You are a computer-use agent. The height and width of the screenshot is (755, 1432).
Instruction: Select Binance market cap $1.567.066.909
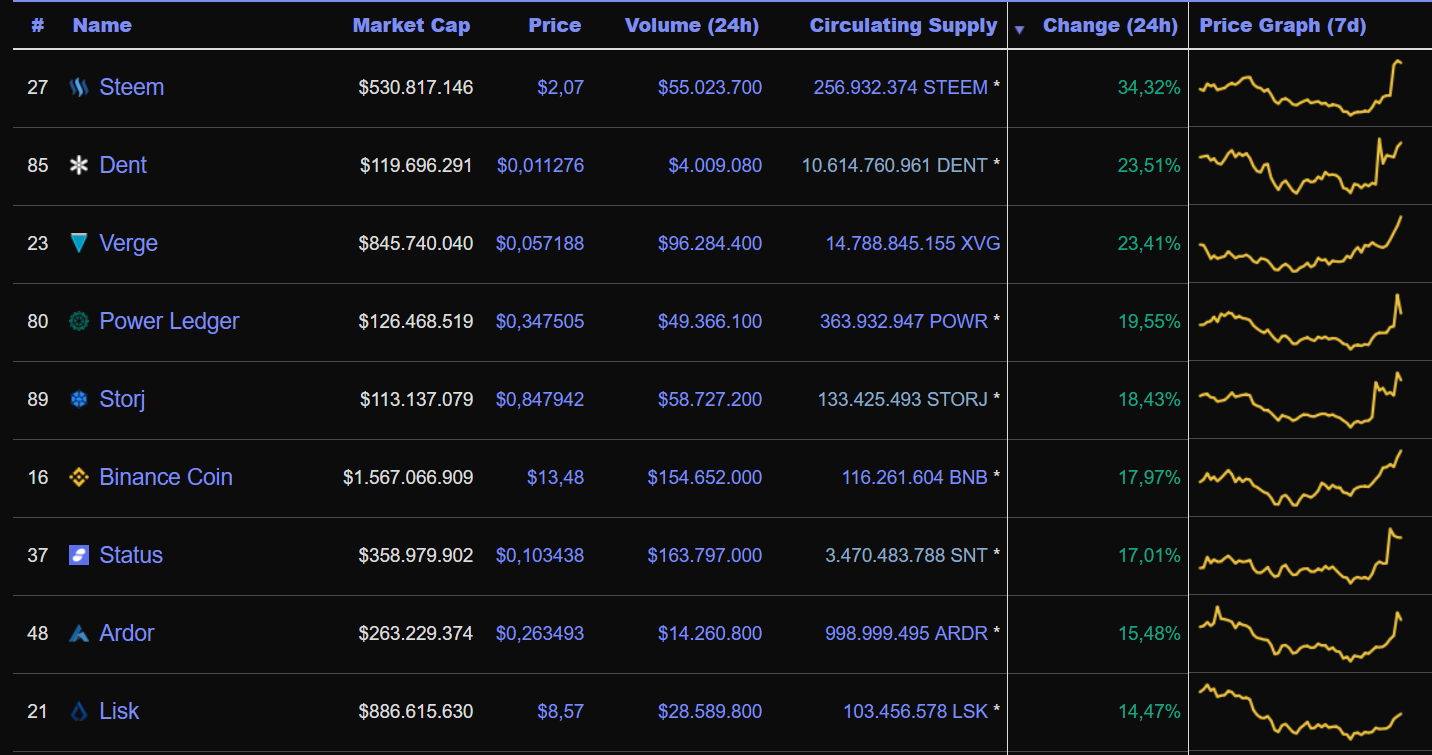408,478
